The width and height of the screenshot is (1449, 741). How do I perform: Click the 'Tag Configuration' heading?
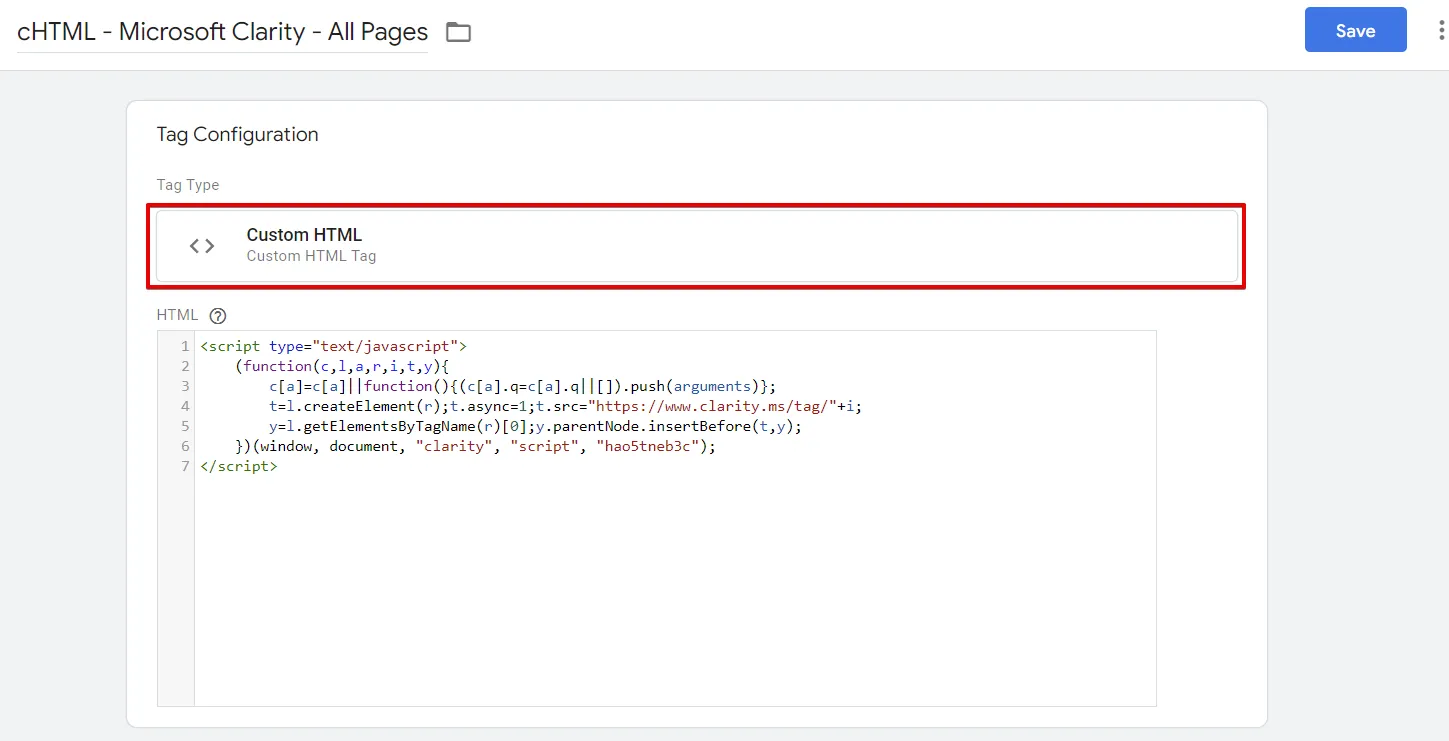click(x=237, y=134)
